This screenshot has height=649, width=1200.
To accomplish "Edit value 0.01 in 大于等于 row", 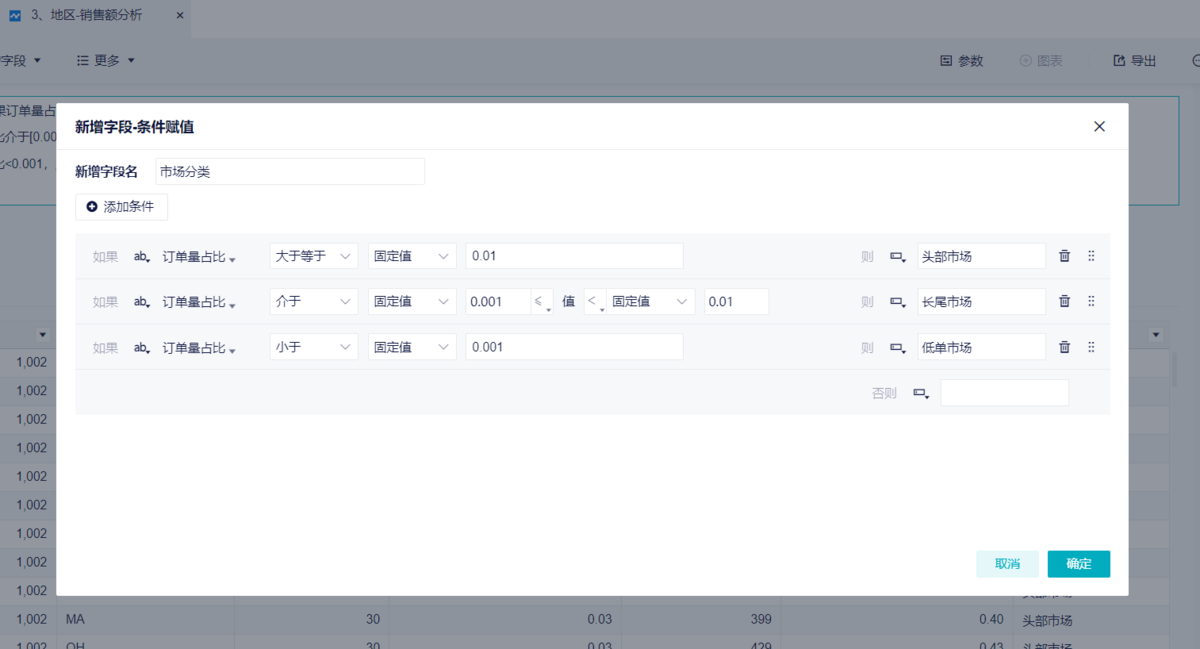I will 574,256.
